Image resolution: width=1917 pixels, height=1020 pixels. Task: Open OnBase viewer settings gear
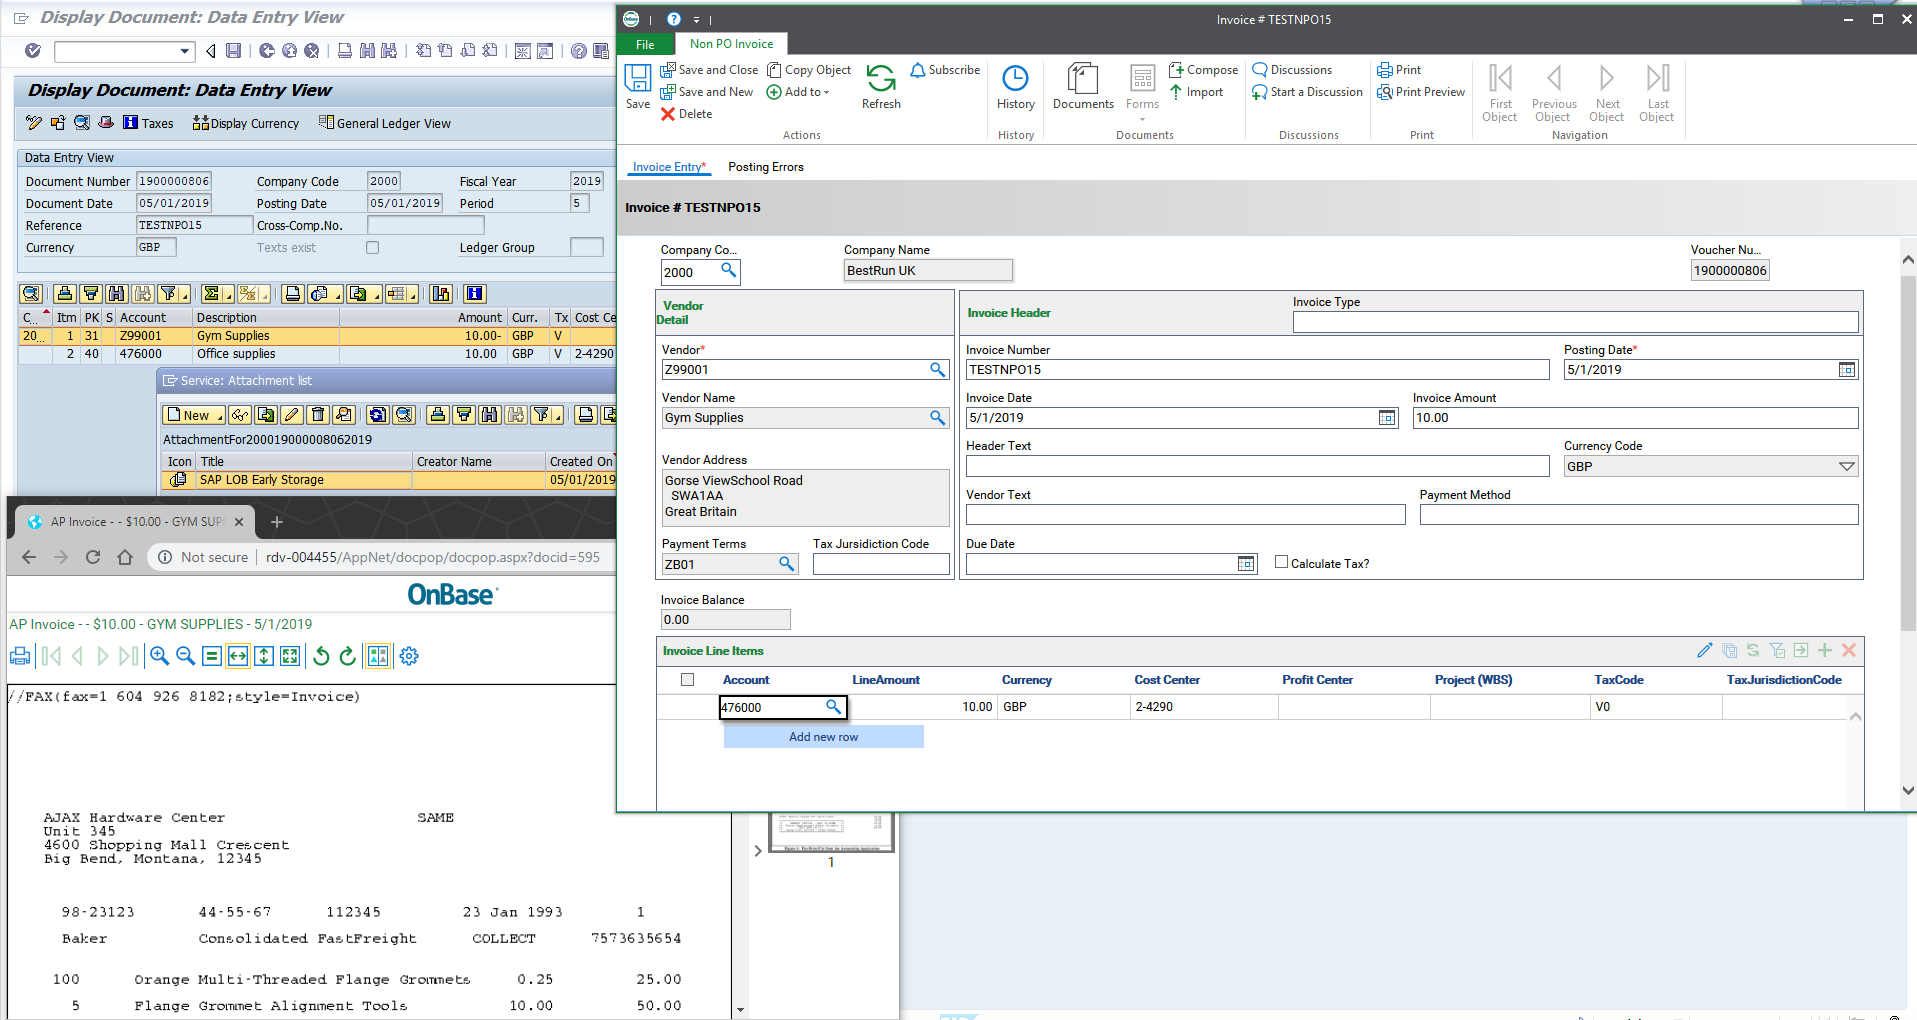(409, 656)
